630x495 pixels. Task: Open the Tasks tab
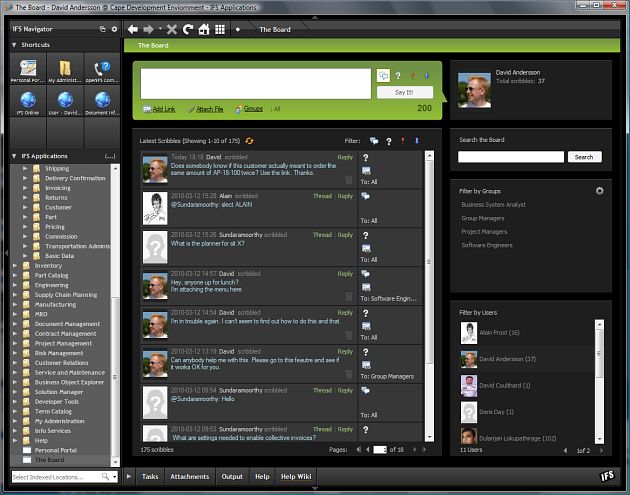(x=150, y=477)
